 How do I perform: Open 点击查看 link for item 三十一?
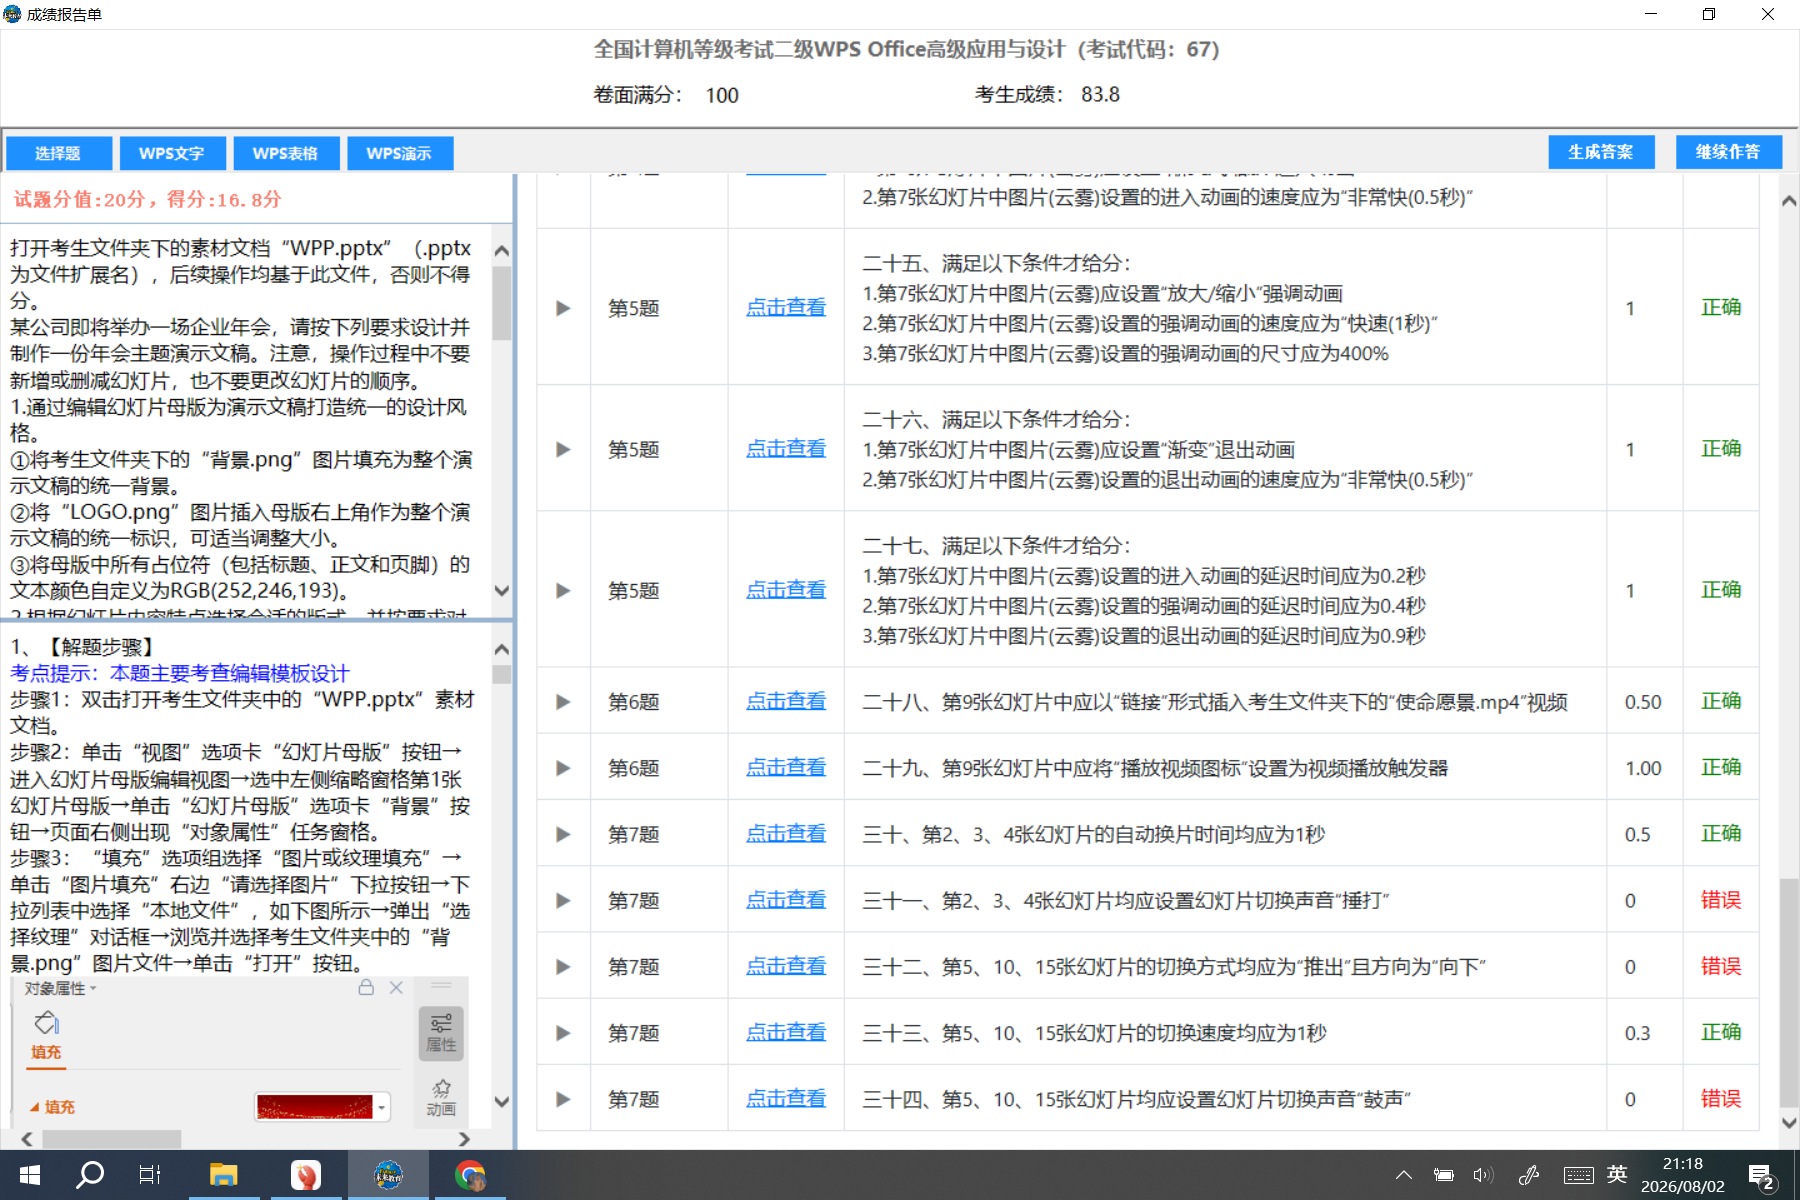click(x=786, y=900)
